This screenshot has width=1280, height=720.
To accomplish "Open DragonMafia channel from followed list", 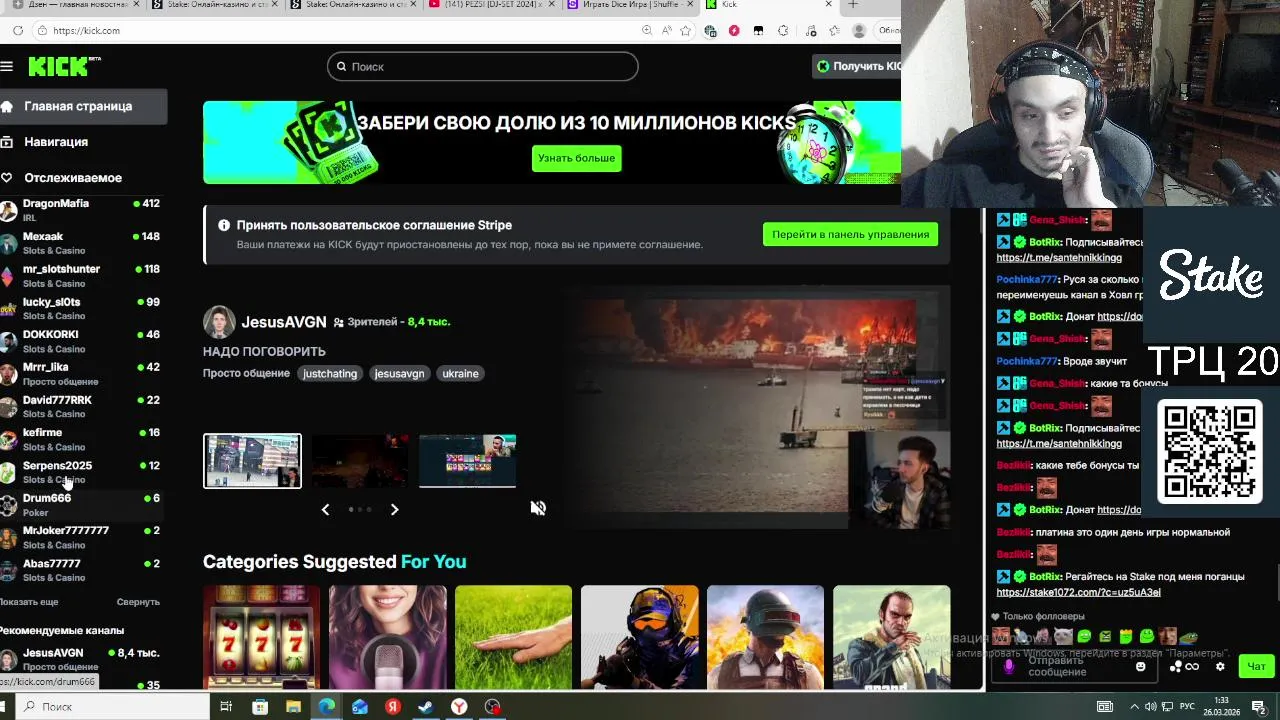I will pyautogui.click(x=80, y=210).
